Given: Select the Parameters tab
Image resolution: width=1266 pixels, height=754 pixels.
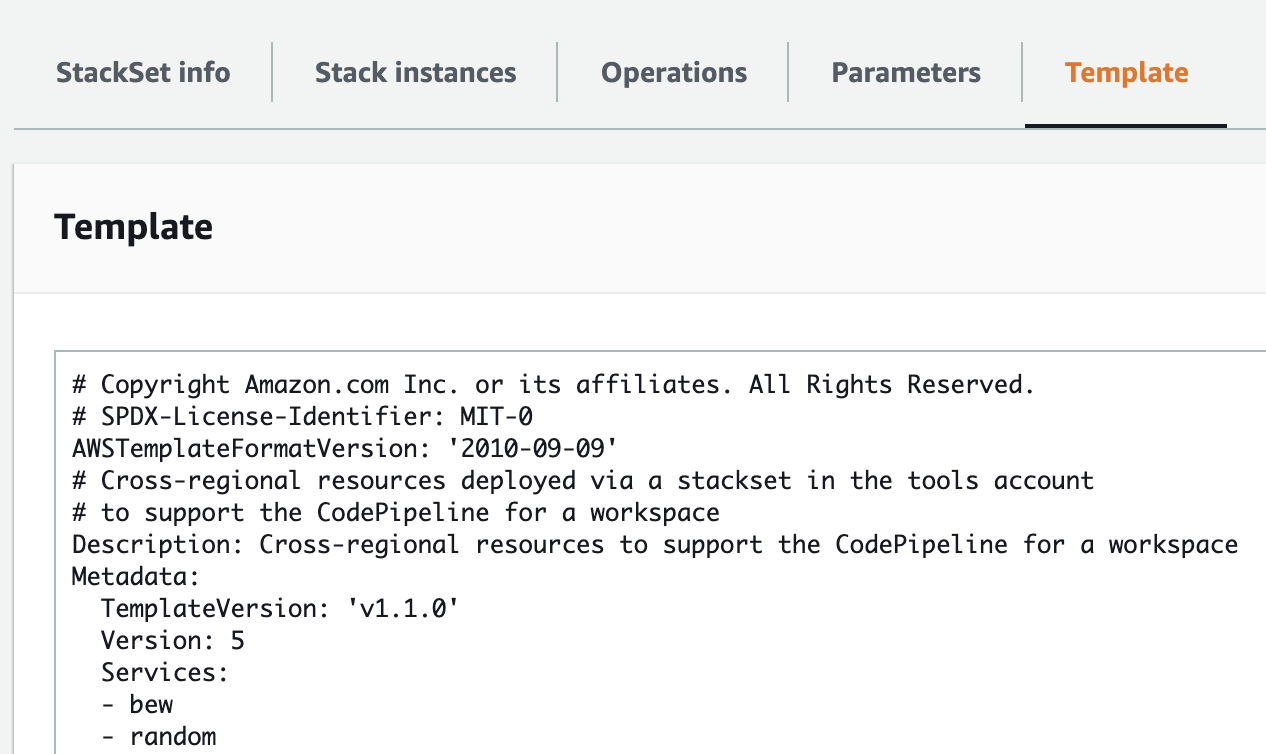Looking at the screenshot, I should point(905,71).
